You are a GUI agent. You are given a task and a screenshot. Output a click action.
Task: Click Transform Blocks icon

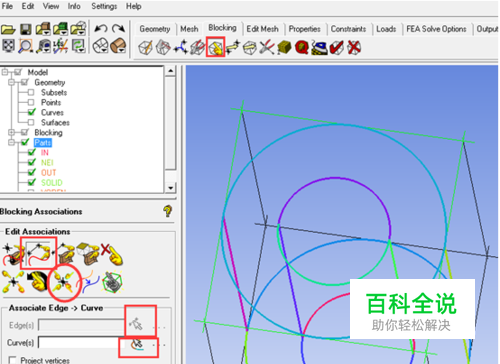tap(250, 48)
